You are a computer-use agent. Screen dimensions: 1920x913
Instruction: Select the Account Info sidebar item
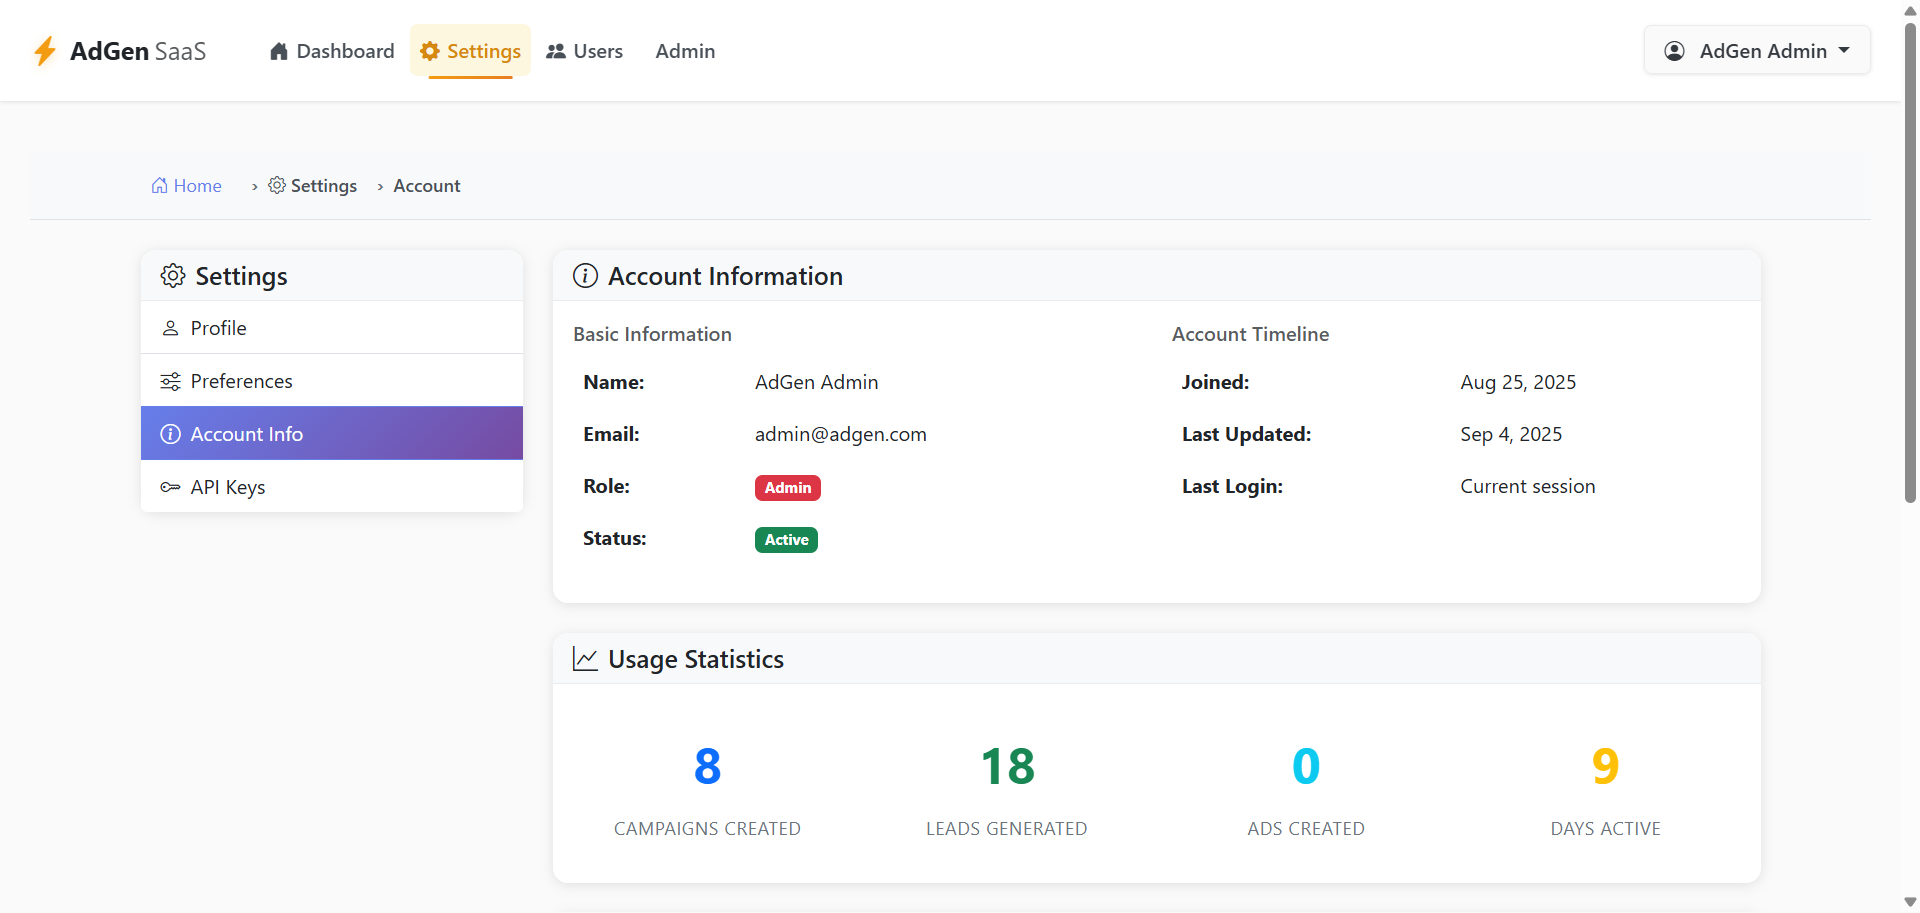click(332, 434)
